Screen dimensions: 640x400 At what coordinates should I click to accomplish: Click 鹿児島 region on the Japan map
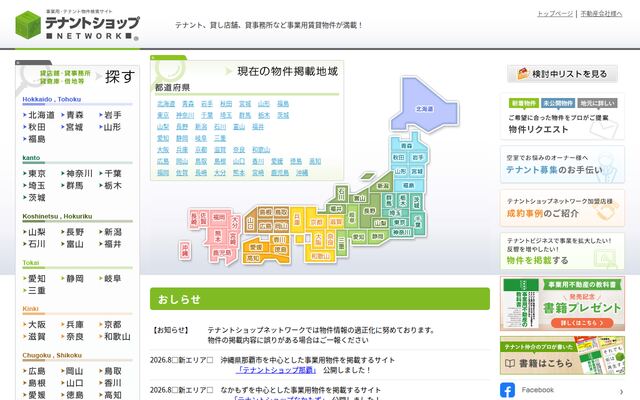222,253
